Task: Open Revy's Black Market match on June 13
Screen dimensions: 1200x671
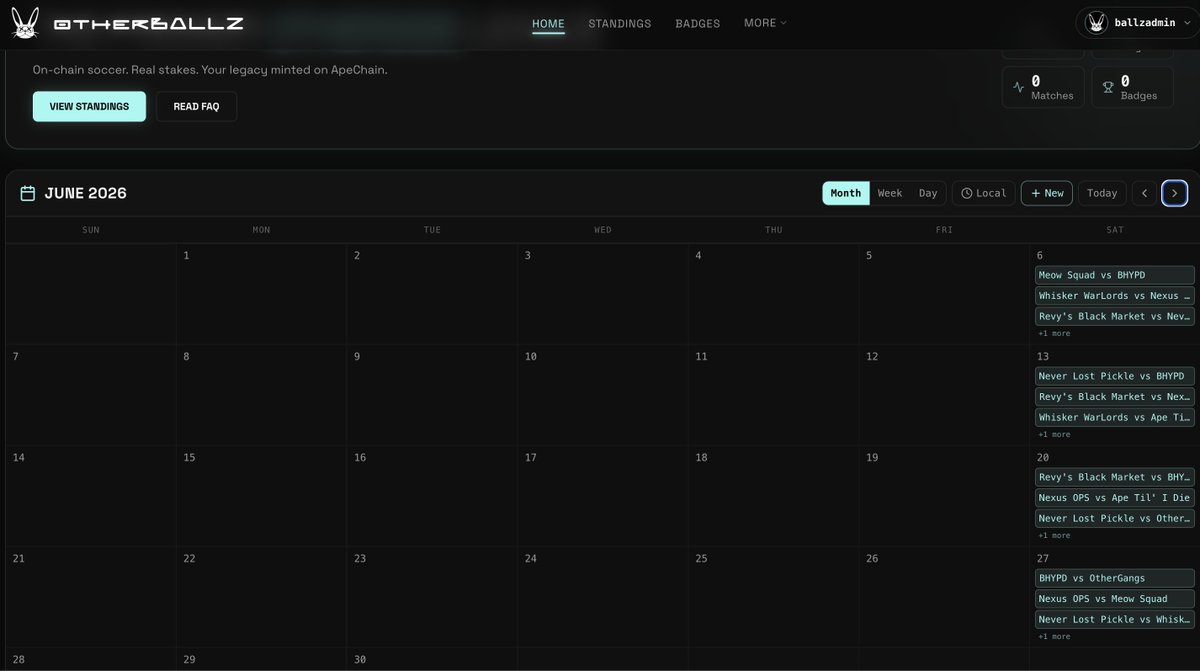Action: [x=1115, y=397]
